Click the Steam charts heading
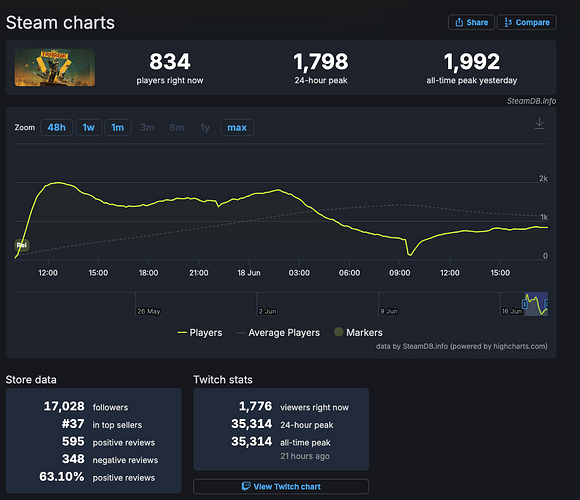This screenshot has height=500, width=580. [x=60, y=23]
